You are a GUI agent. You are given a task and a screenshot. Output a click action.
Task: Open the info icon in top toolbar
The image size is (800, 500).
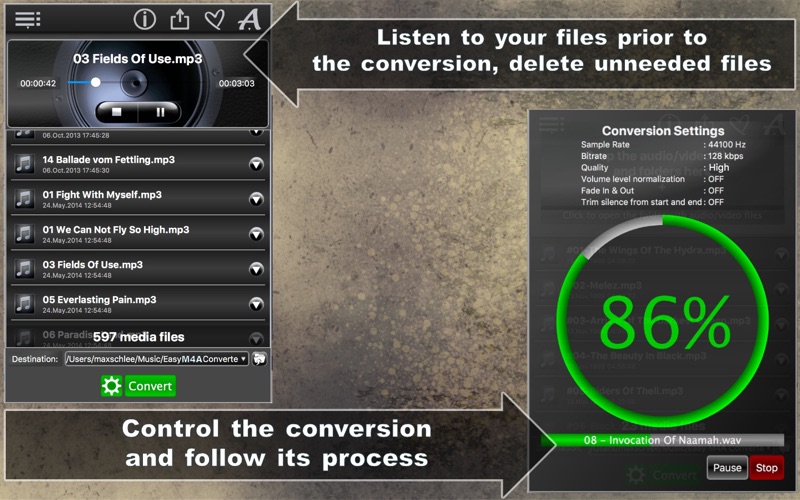[x=144, y=19]
